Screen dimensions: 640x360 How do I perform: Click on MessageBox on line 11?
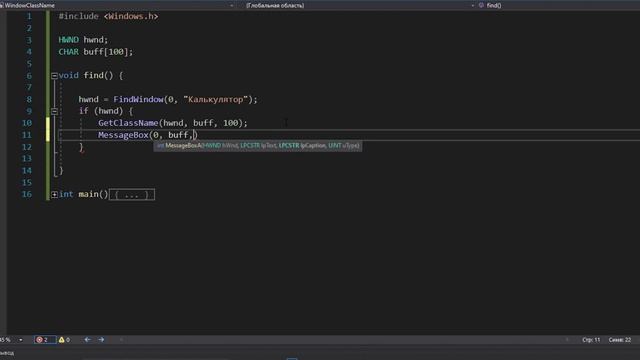click(123, 135)
